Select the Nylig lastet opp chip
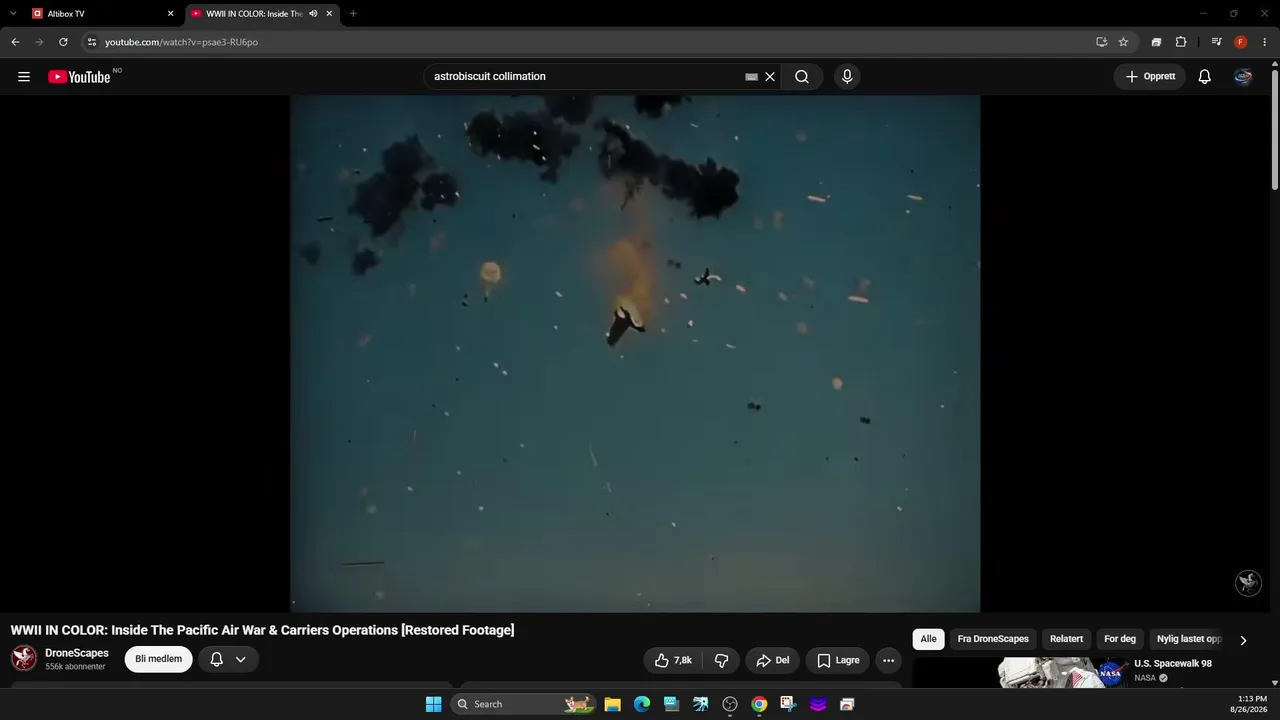Image resolution: width=1280 pixels, height=720 pixels. coord(1189,639)
